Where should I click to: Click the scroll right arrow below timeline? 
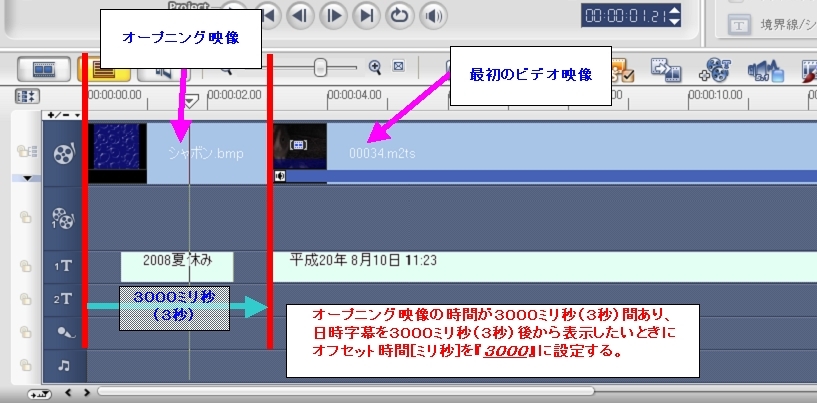(x=86, y=393)
